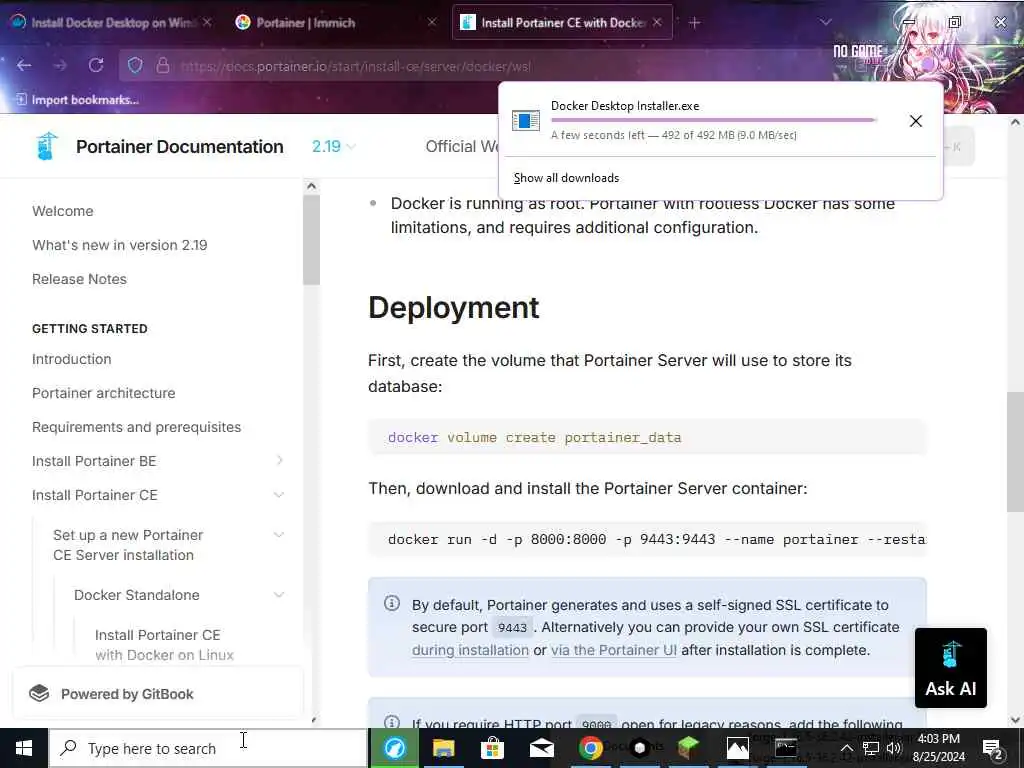Image resolution: width=1024 pixels, height=768 pixels.
Task: Dismiss the Docker Desktop Installer download entry
Action: (x=916, y=121)
